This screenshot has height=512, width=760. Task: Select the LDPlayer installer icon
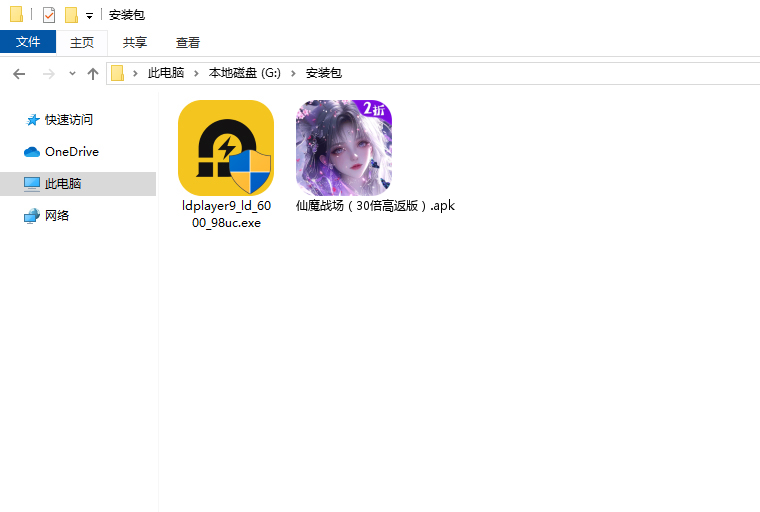[226, 148]
